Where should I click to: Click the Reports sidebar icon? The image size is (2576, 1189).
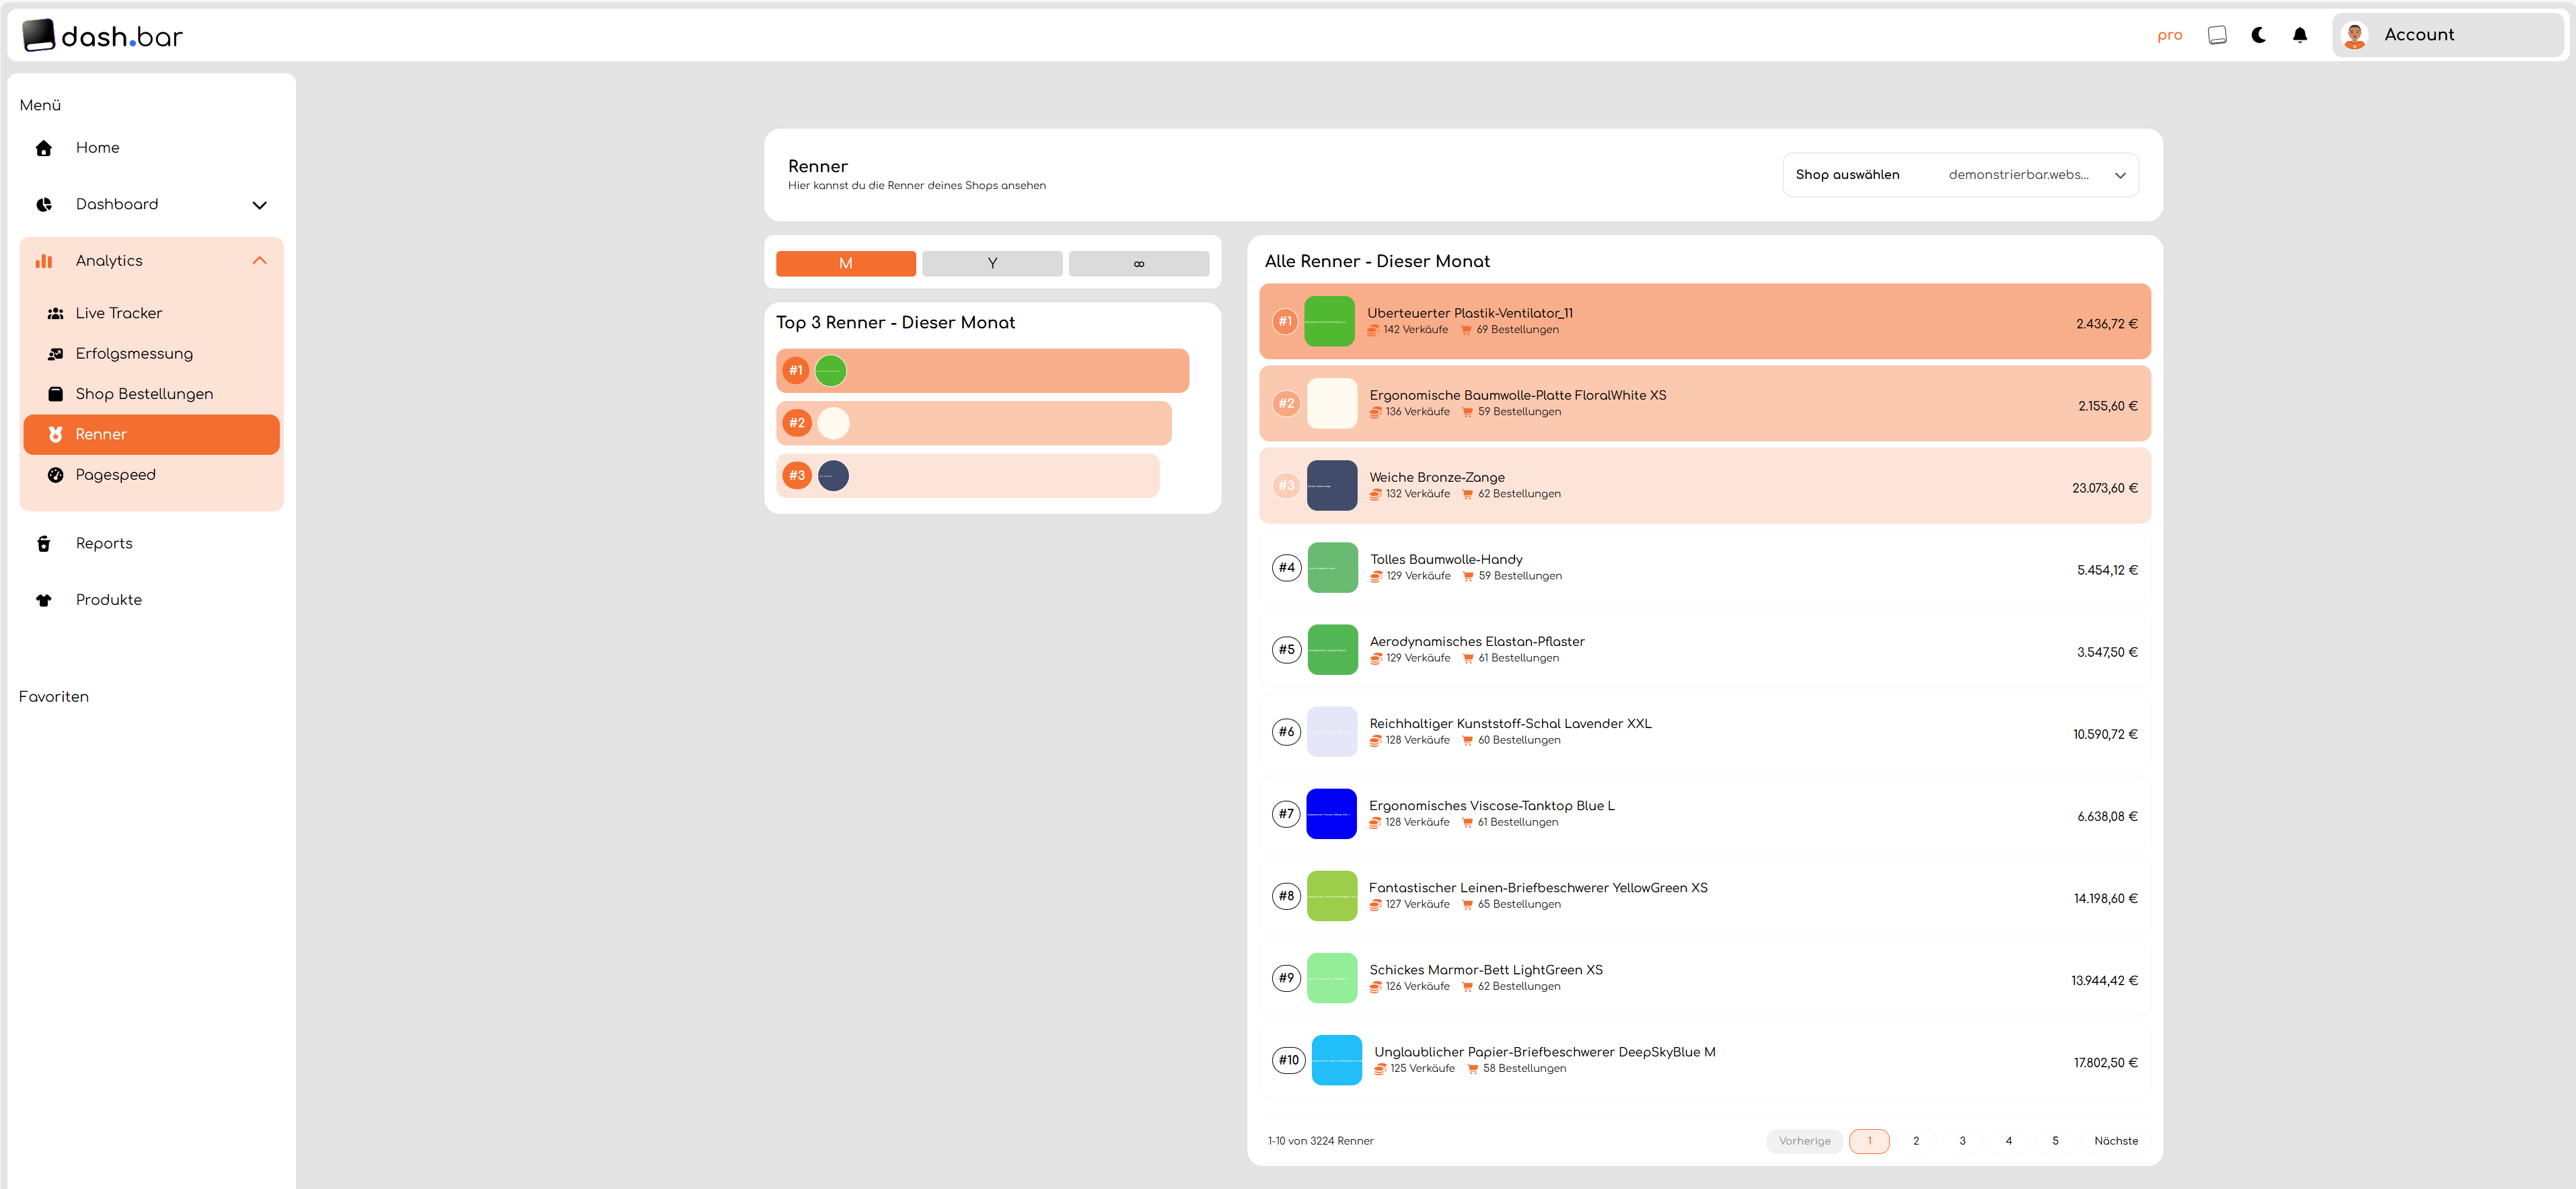(44, 544)
